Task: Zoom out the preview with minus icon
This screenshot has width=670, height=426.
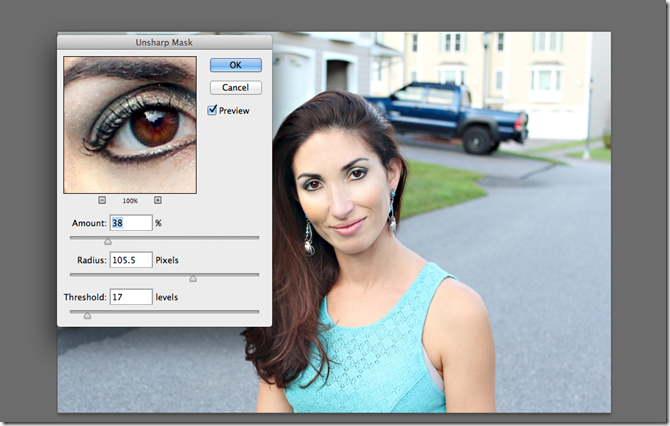Action: tap(102, 200)
